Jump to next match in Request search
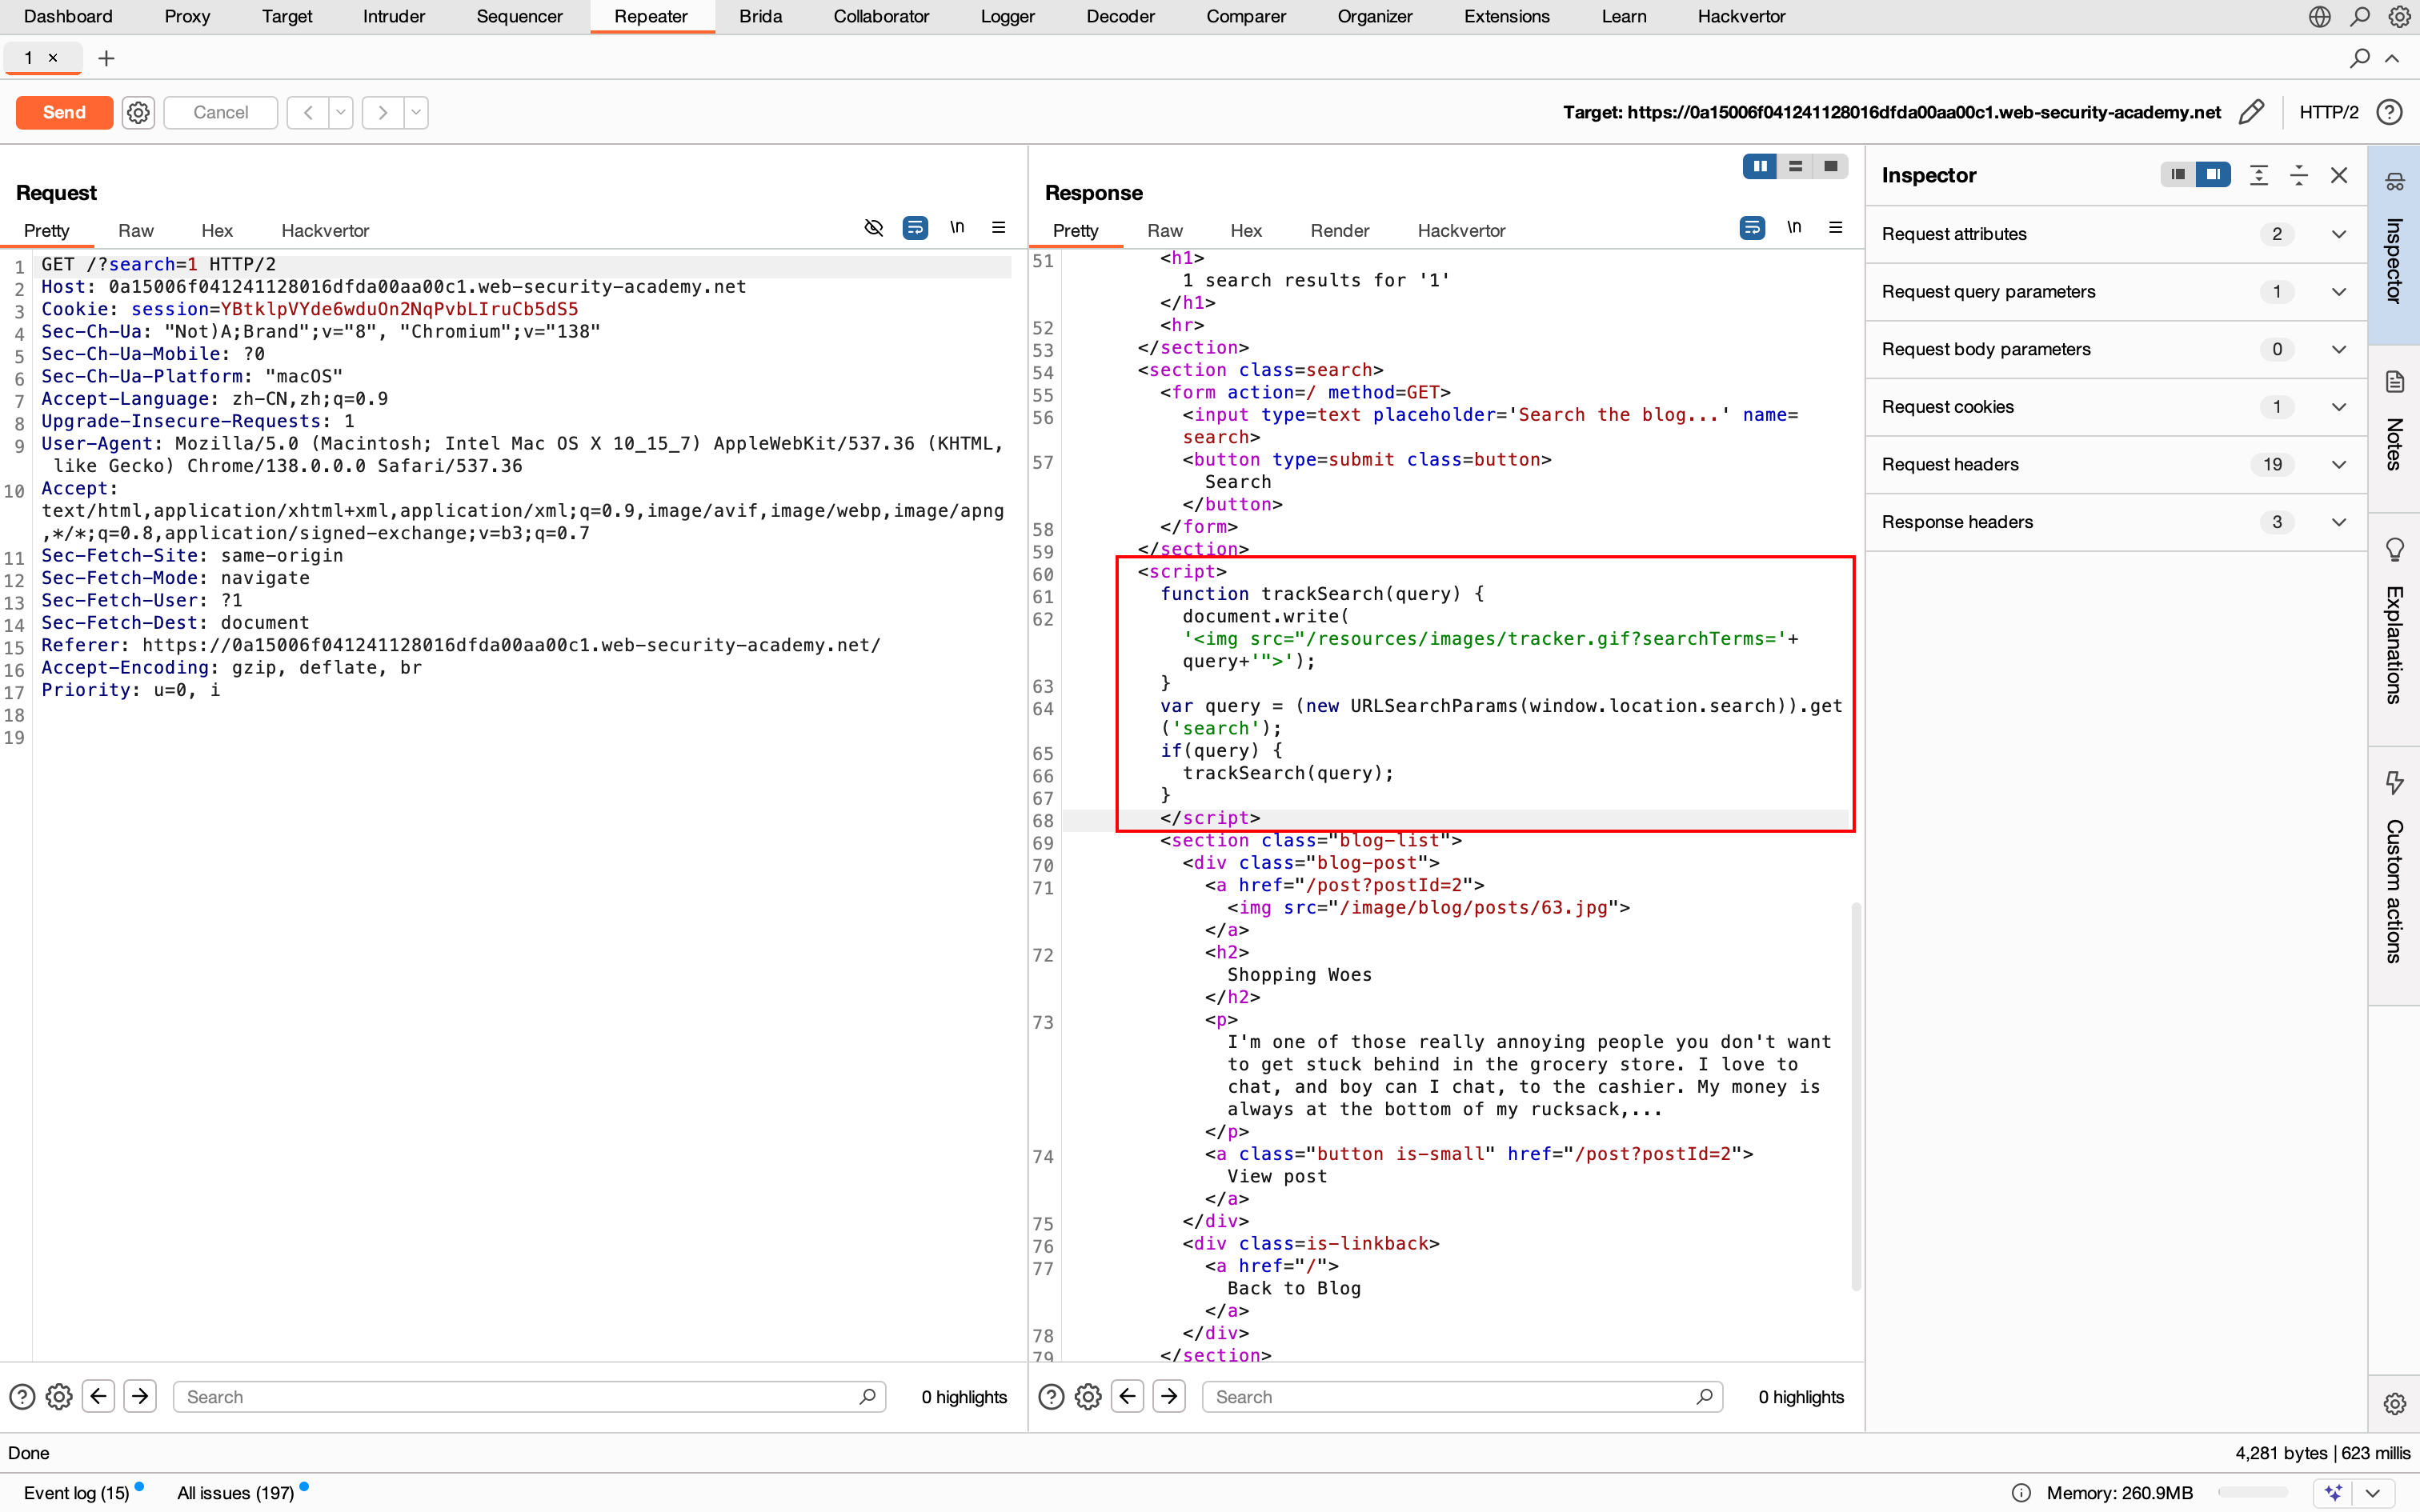This screenshot has width=2420, height=1512. pyautogui.click(x=140, y=1396)
